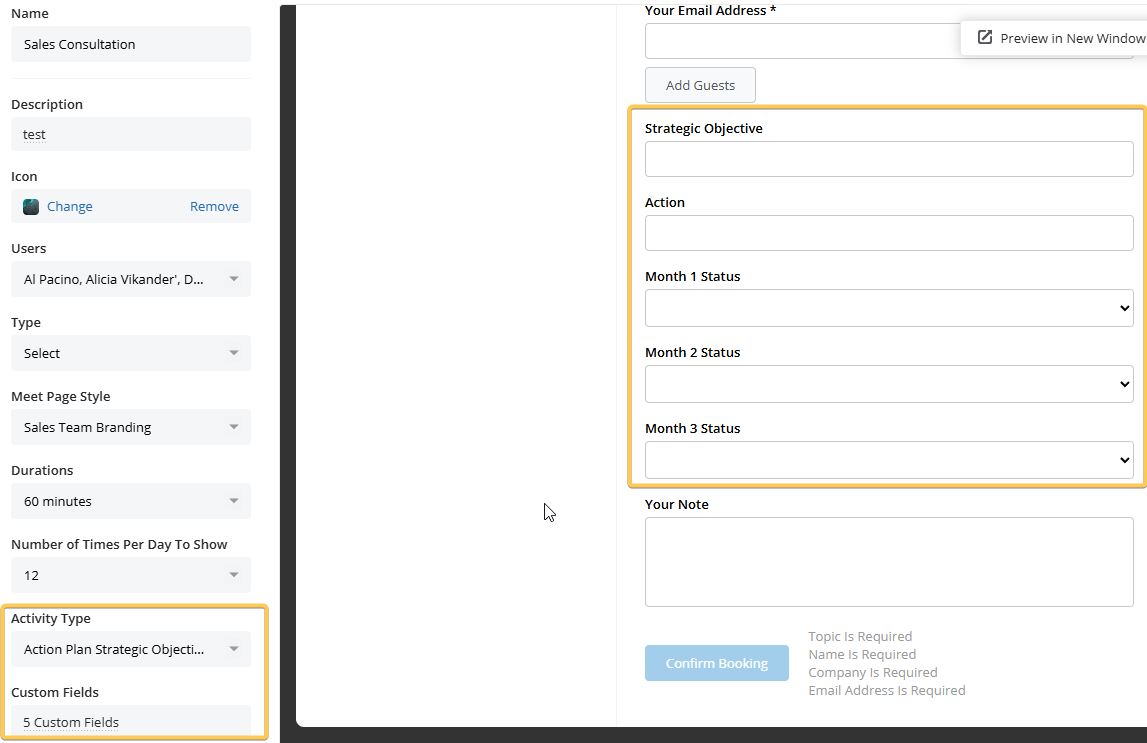Click the Name field Sales Consultation
This screenshot has width=1147, height=743.
coord(131,45)
